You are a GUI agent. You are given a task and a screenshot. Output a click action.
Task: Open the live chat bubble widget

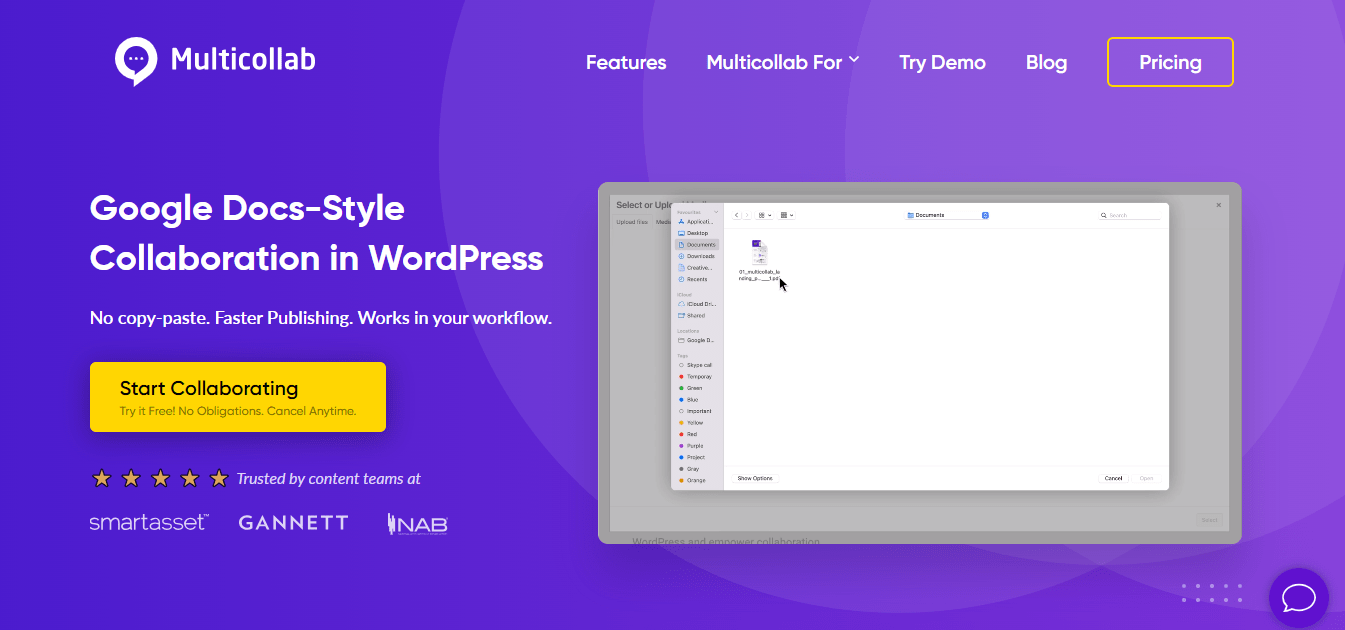[x=1298, y=598]
